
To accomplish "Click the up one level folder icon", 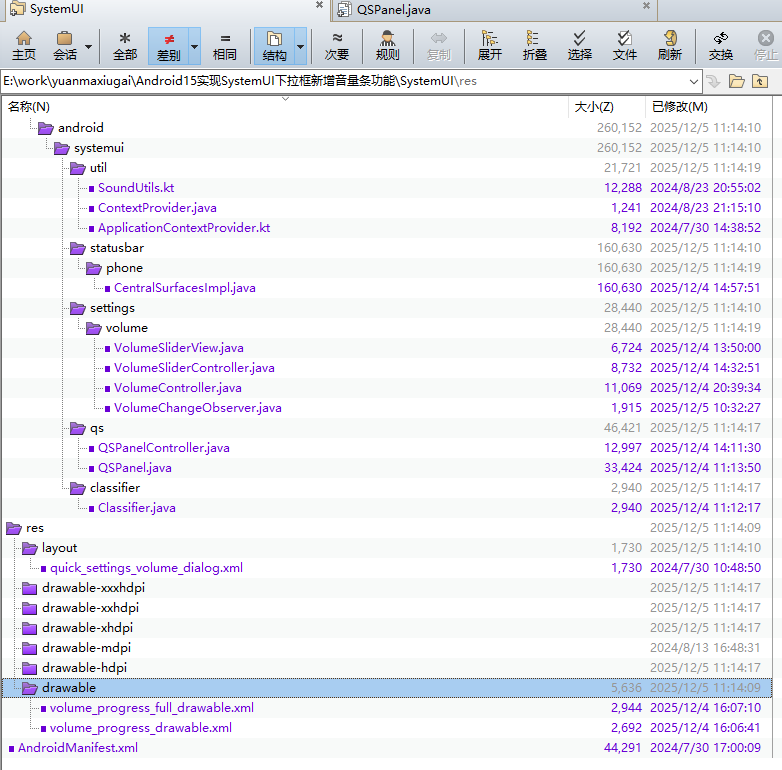I will (x=760, y=81).
